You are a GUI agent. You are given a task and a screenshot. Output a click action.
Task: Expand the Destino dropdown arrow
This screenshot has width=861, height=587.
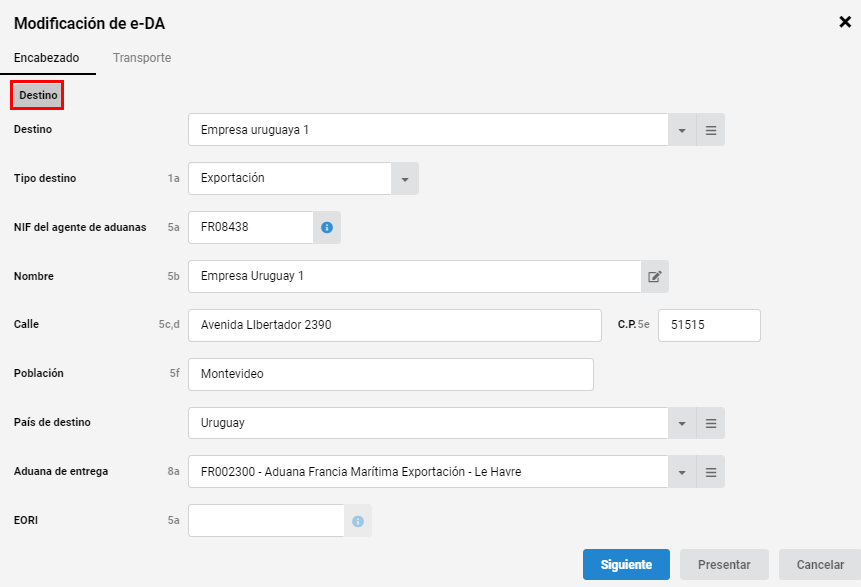pos(682,130)
